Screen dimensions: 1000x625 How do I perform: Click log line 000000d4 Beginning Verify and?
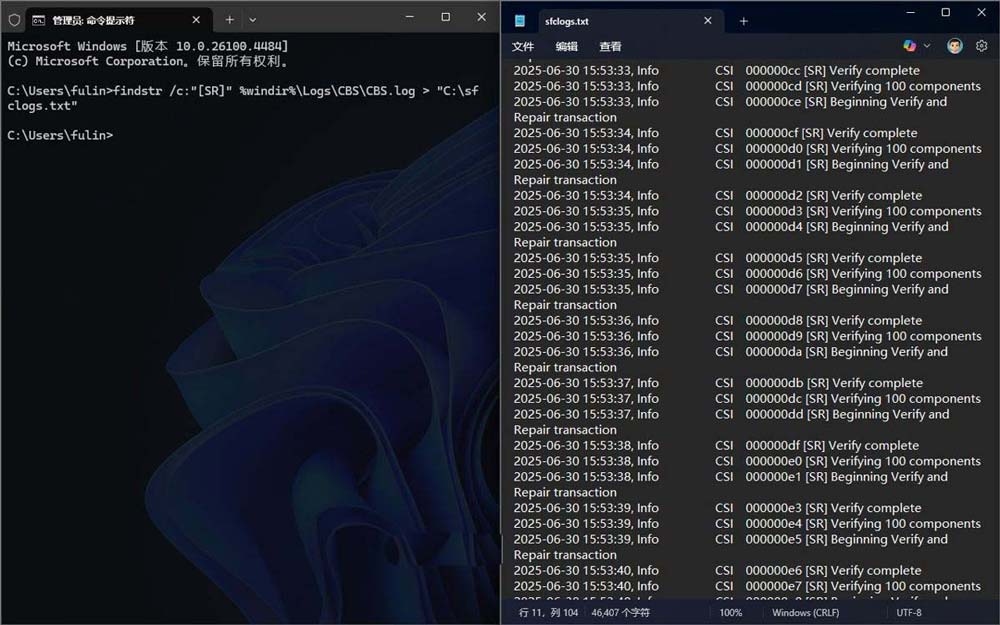732,227
